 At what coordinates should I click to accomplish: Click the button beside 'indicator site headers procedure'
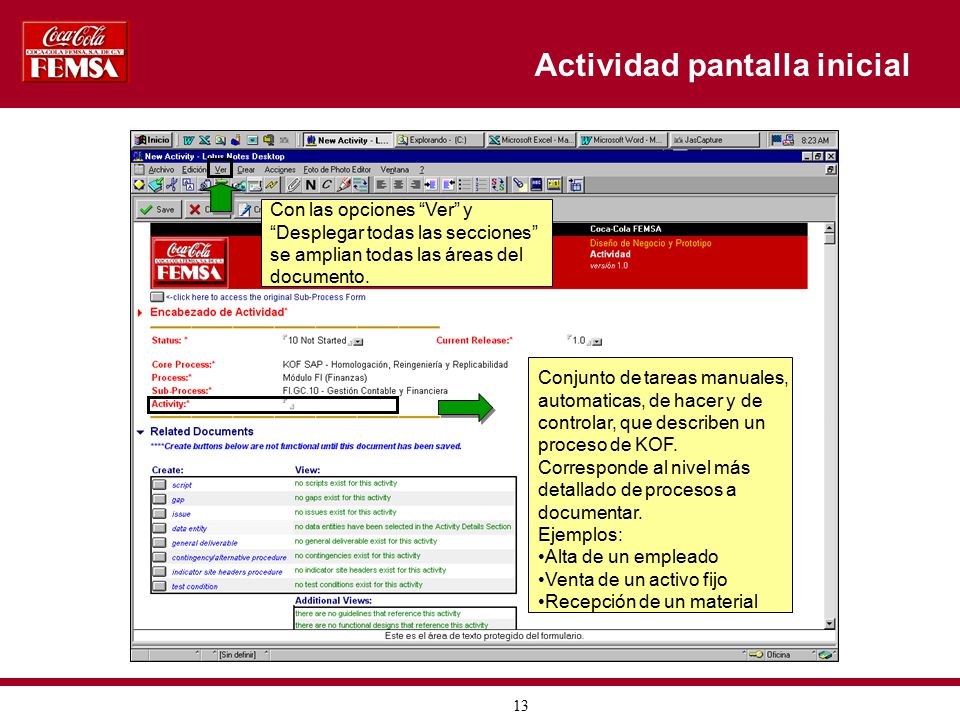(159, 571)
